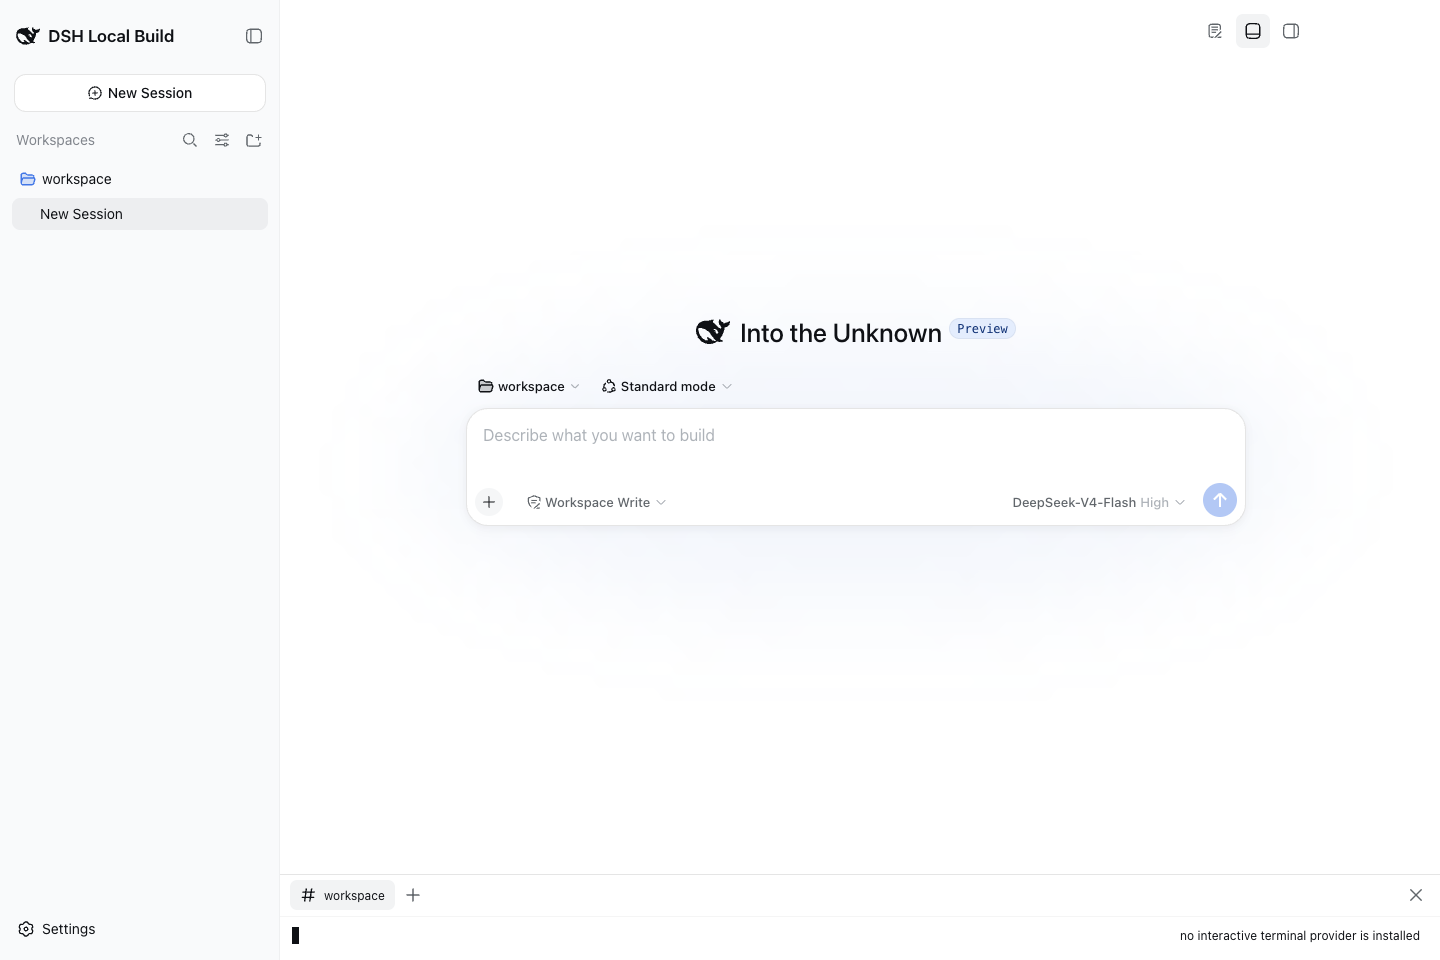Viewport: 1440px width, 960px height.
Task: Click the Preview badge next to the heading
Action: [982, 329]
